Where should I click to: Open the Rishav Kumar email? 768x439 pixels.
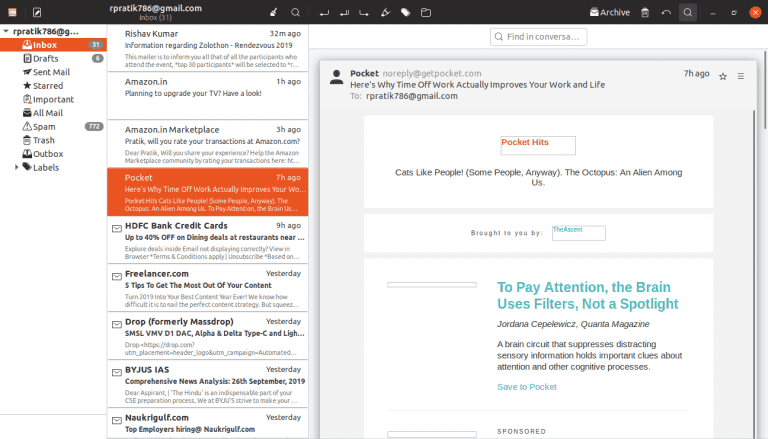tap(208, 49)
